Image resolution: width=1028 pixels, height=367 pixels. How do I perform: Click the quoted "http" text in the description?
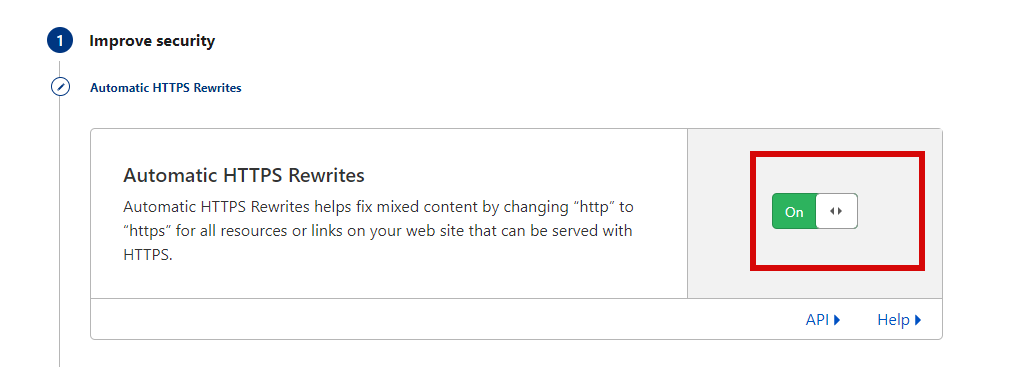tap(595, 208)
